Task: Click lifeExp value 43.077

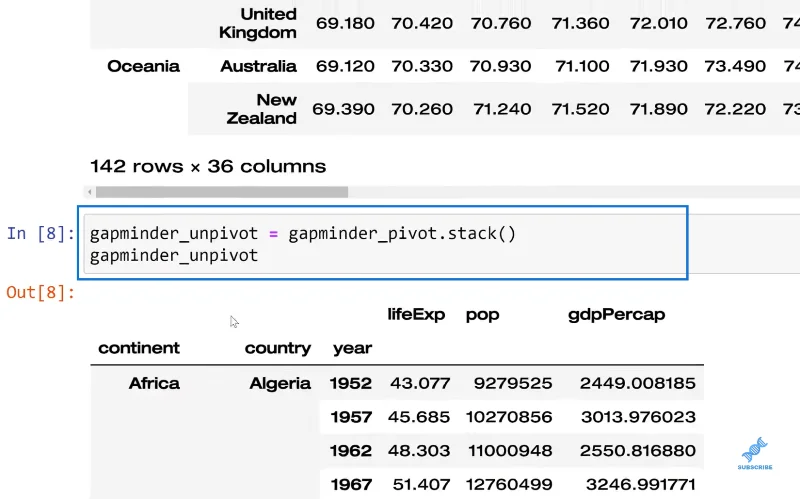Action: (420, 383)
